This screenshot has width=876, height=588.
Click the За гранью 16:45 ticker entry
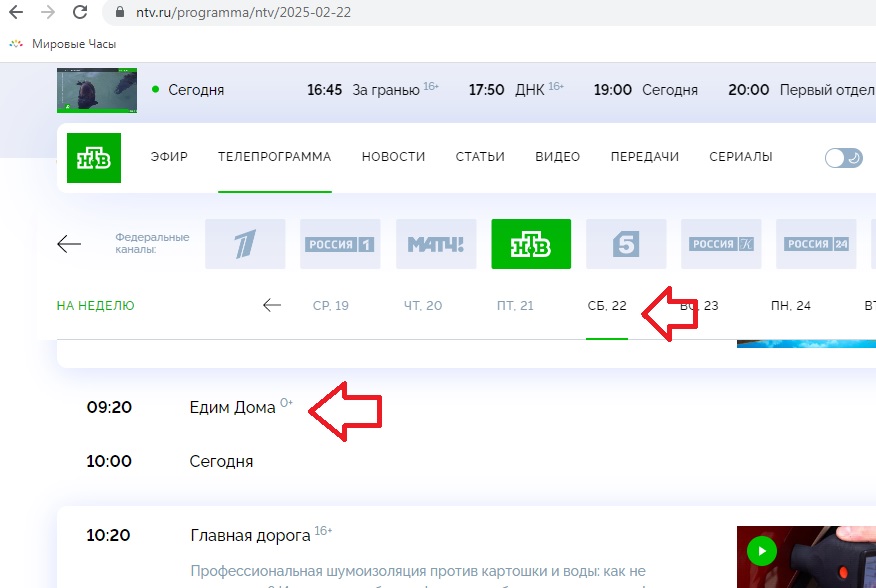point(373,90)
